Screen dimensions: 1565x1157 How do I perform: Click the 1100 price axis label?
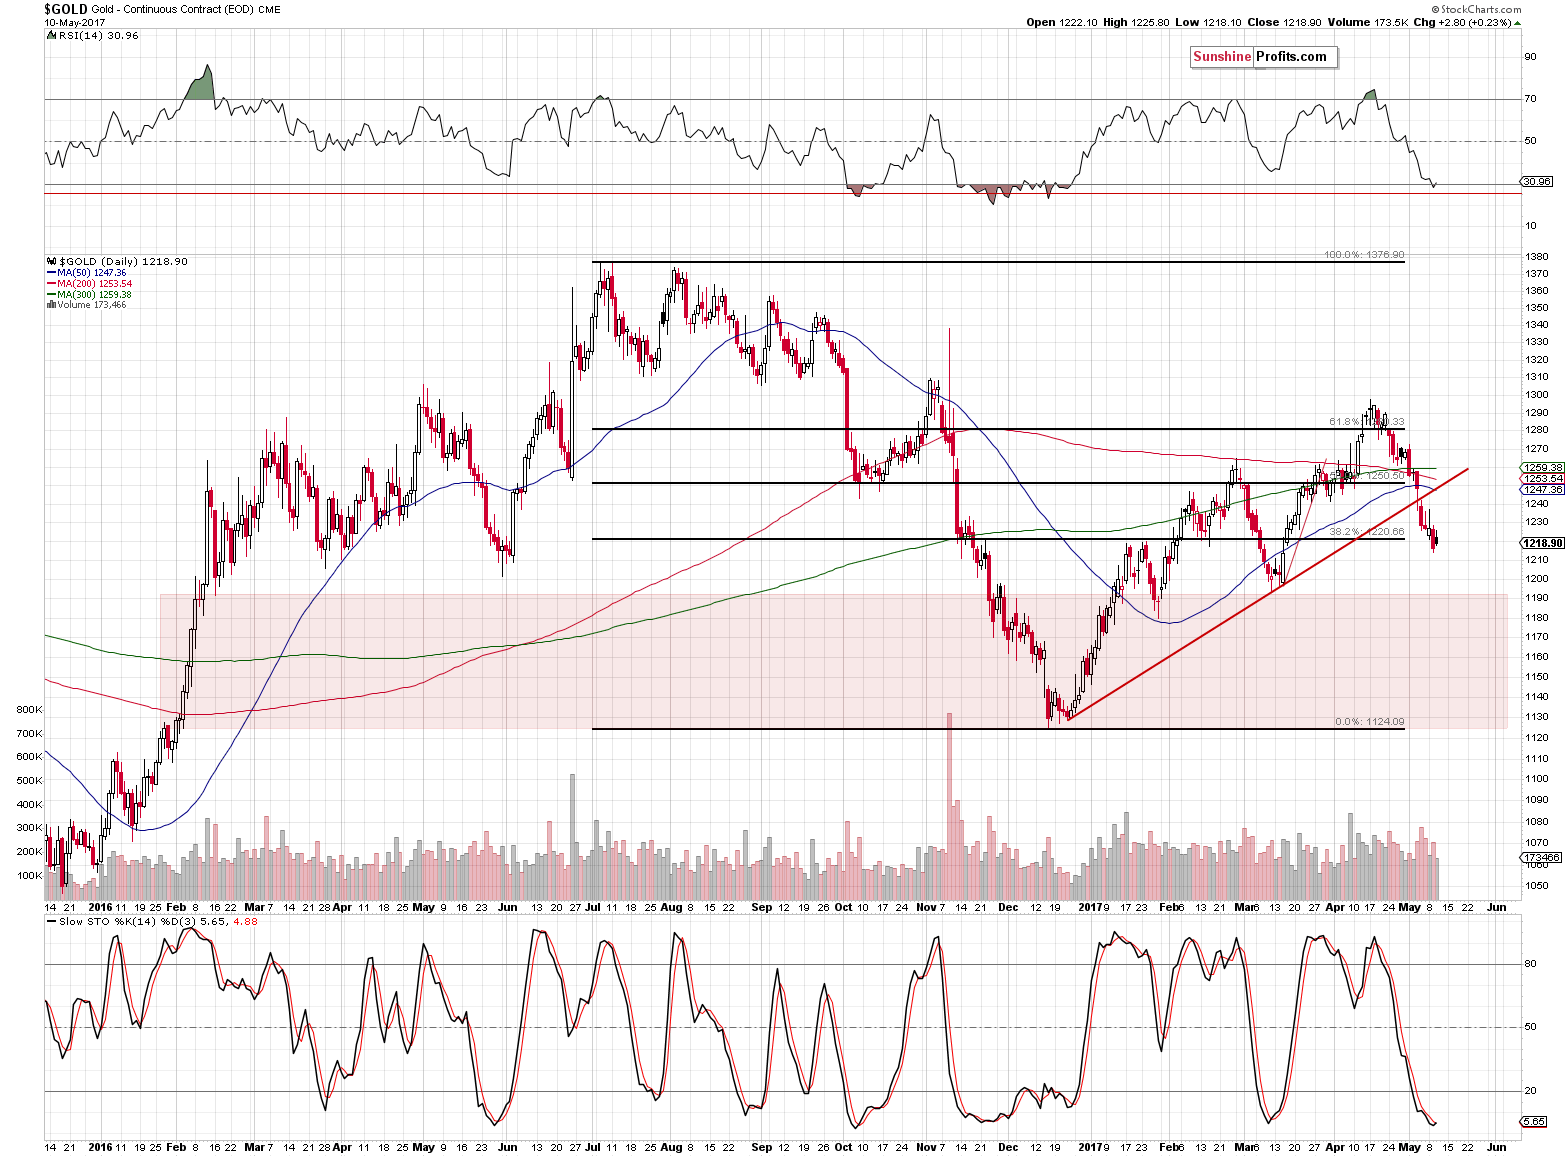(x=1537, y=779)
